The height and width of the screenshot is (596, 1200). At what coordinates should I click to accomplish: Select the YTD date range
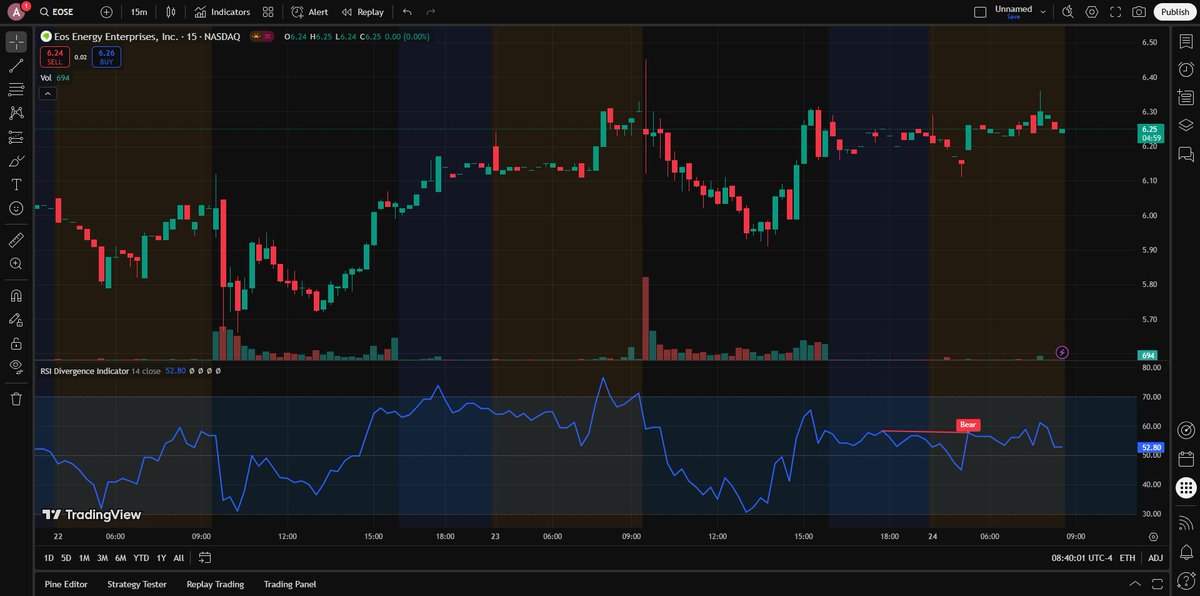pos(141,558)
